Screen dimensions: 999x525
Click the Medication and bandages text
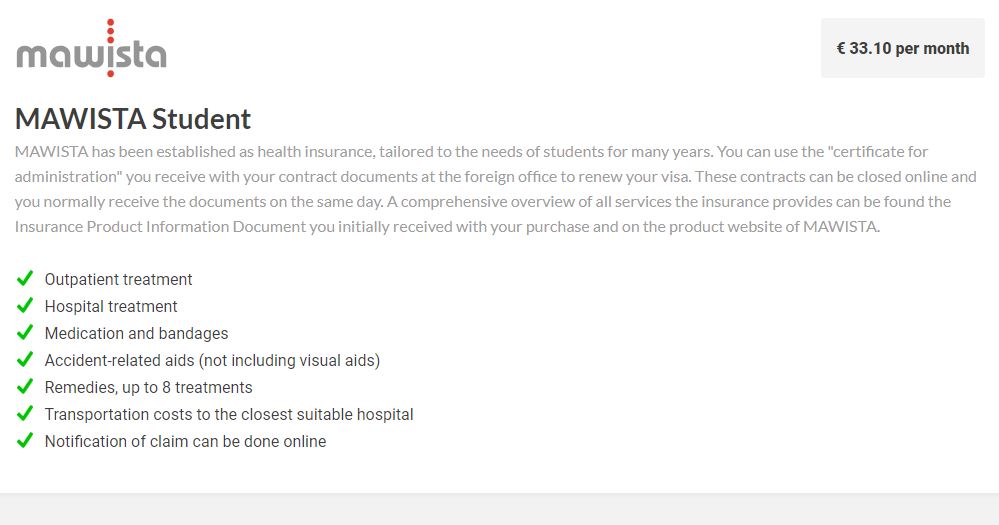pos(136,333)
